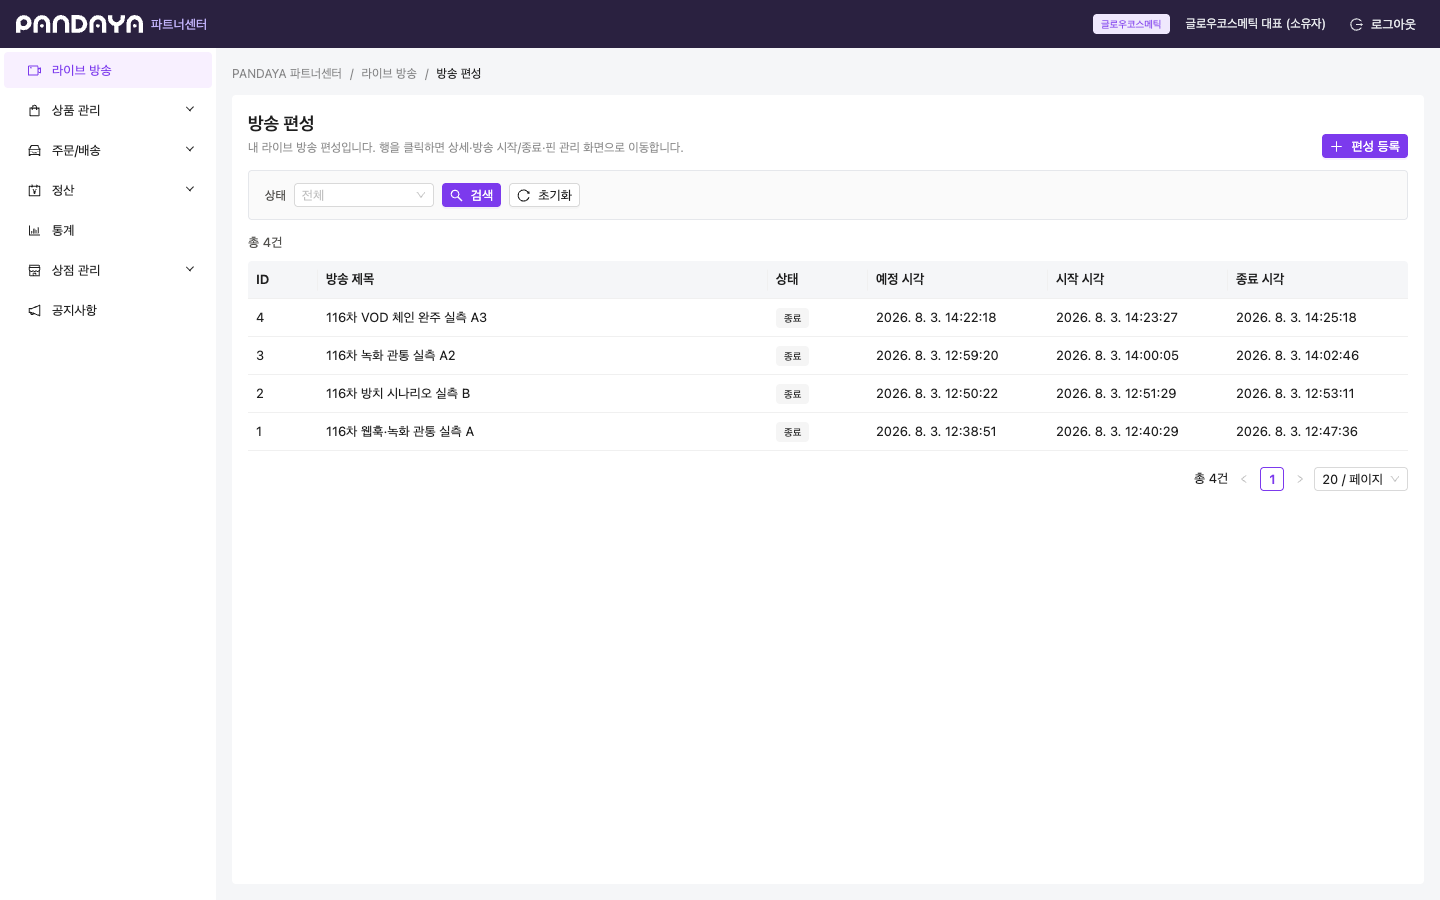Screen dimensions: 1440x900
Task: Open 정산 menu item
Action: click(x=108, y=190)
